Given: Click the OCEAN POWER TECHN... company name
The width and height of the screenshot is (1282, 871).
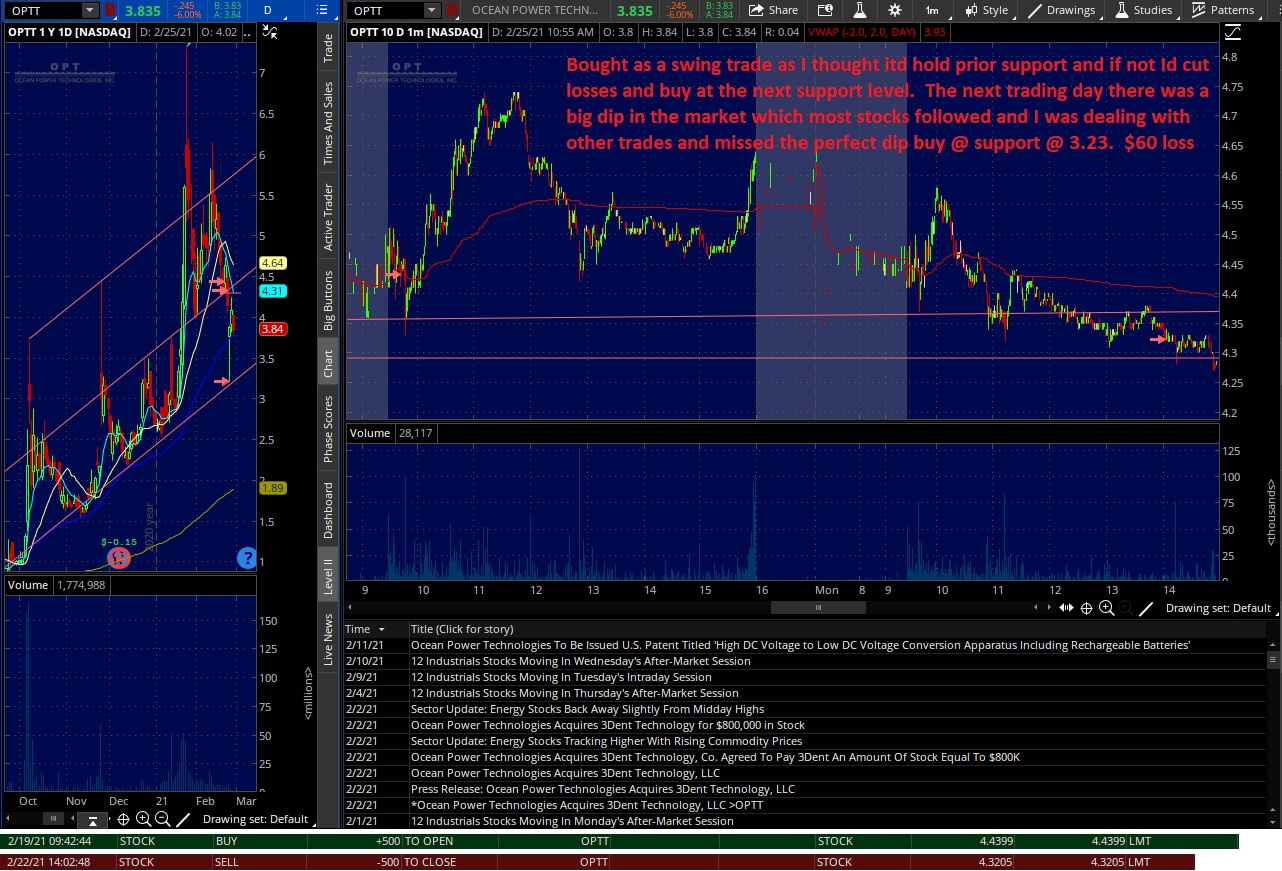Looking at the screenshot, I should (537, 10).
